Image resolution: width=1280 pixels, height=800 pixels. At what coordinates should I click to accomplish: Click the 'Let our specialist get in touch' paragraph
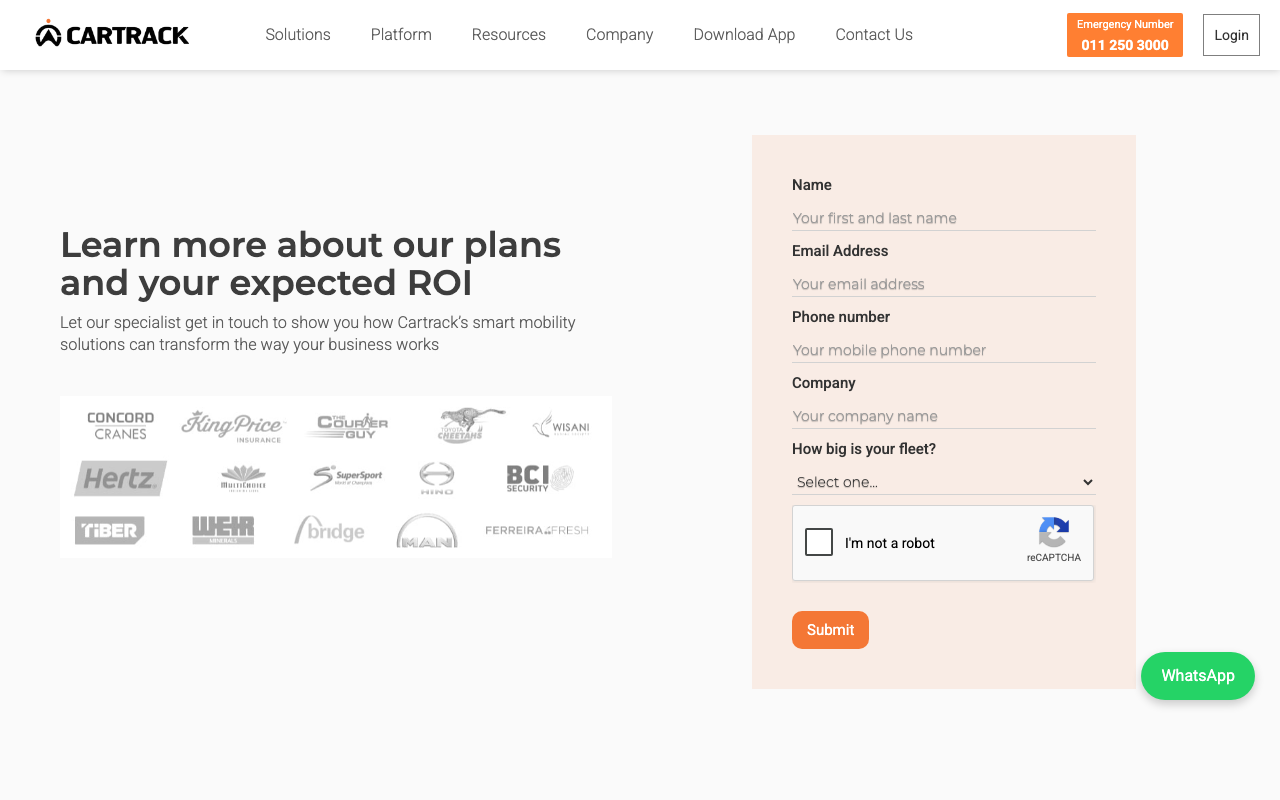(x=318, y=334)
